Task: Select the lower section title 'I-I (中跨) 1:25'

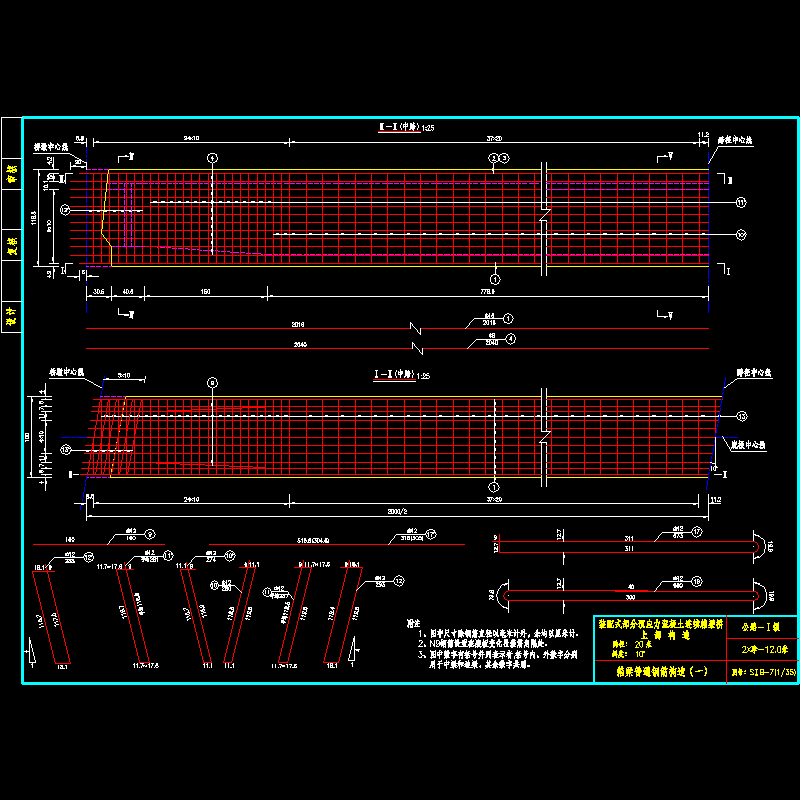Action: click(402, 375)
